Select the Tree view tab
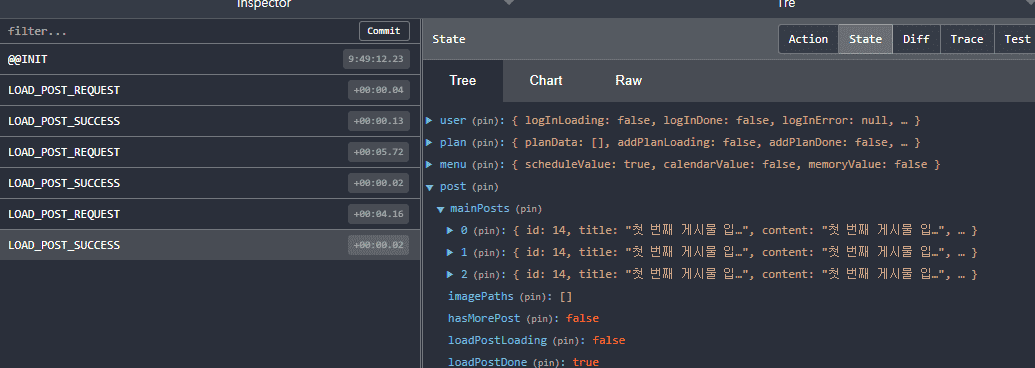Image resolution: width=1035 pixels, height=368 pixels. (x=463, y=80)
